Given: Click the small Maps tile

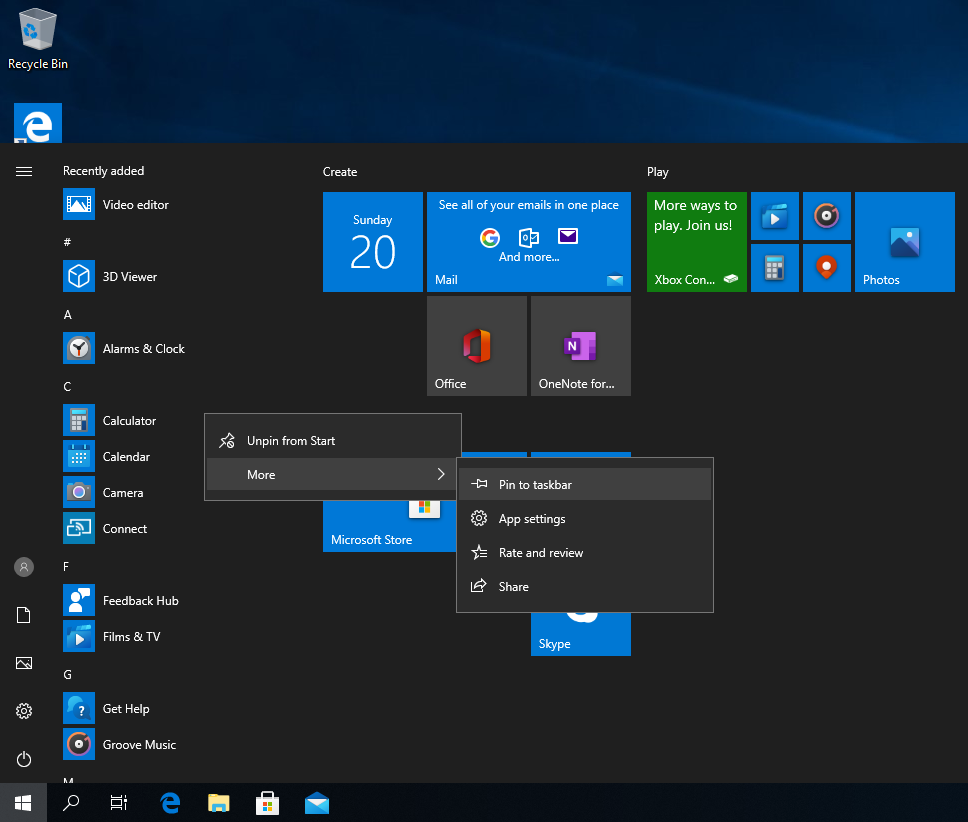Looking at the screenshot, I should (x=827, y=268).
